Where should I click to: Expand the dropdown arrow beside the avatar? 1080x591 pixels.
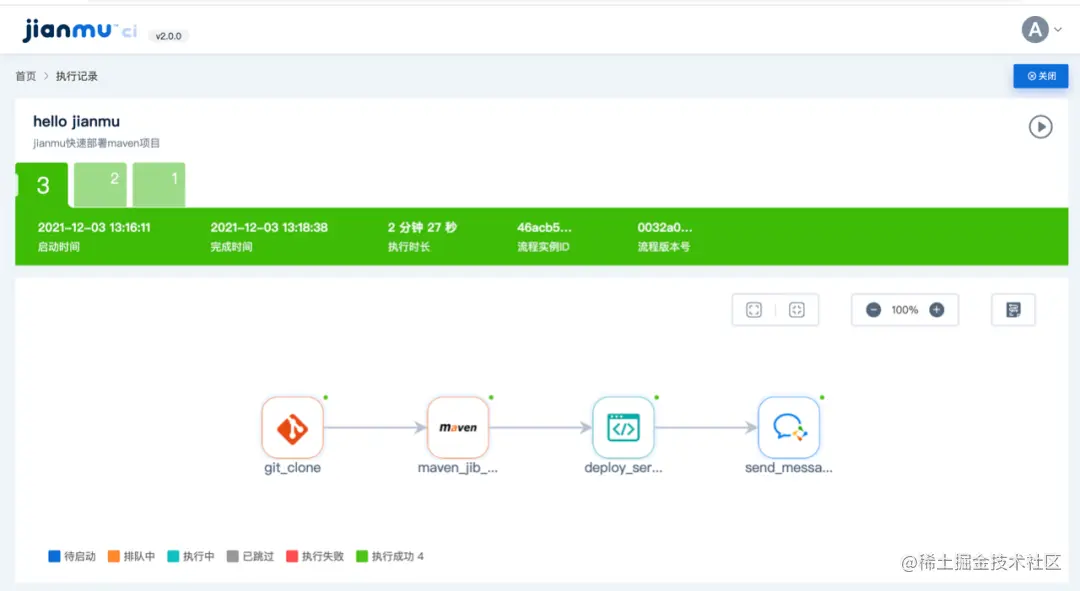pyautogui.click(x=1058, y=30)
